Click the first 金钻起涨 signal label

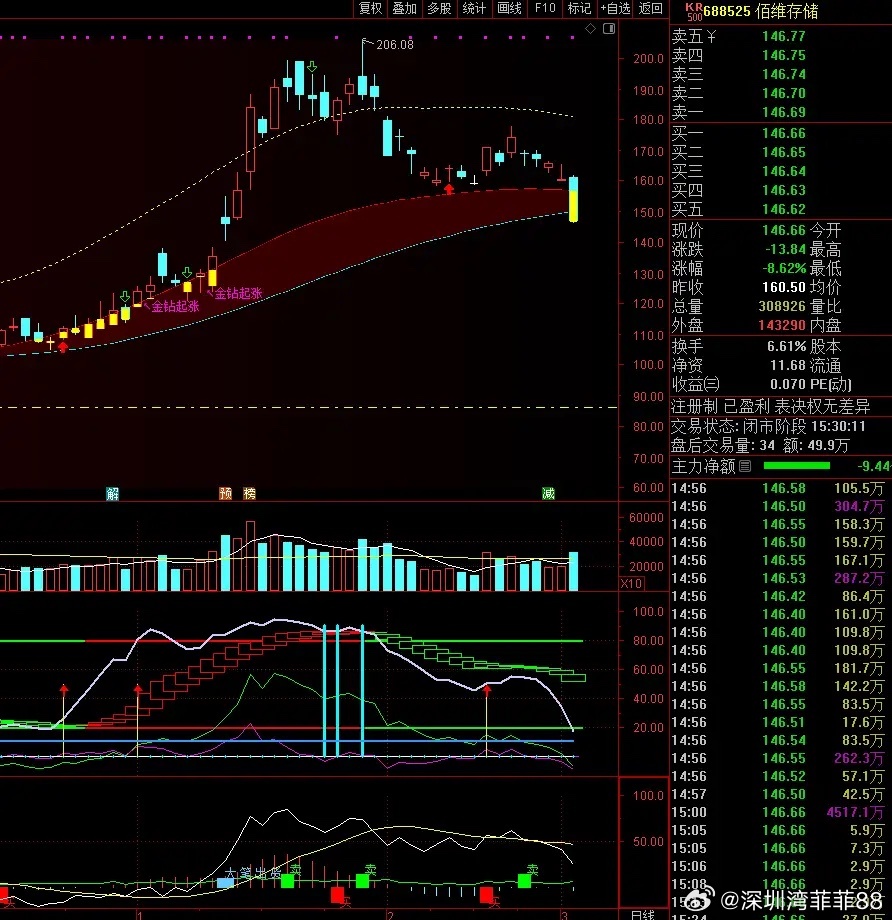click(x=175, y=306)
